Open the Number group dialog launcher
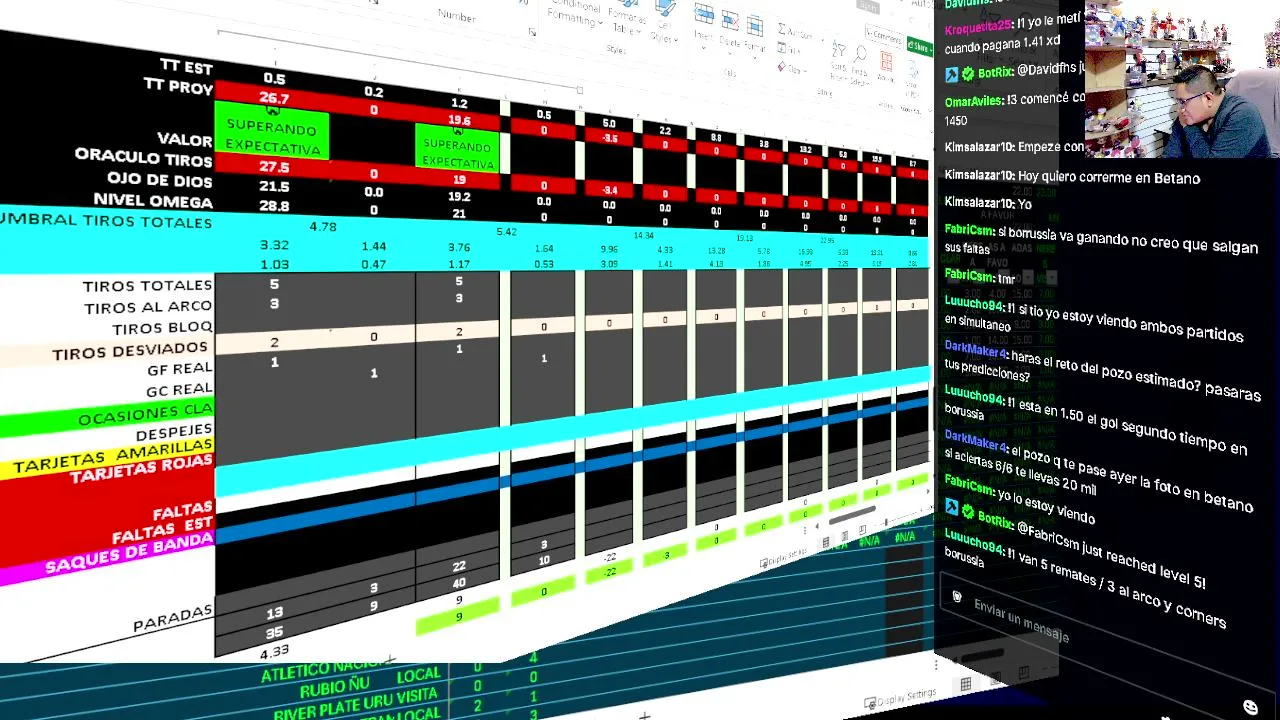This screenshot has width=1280, height=720. pos(532,33)
